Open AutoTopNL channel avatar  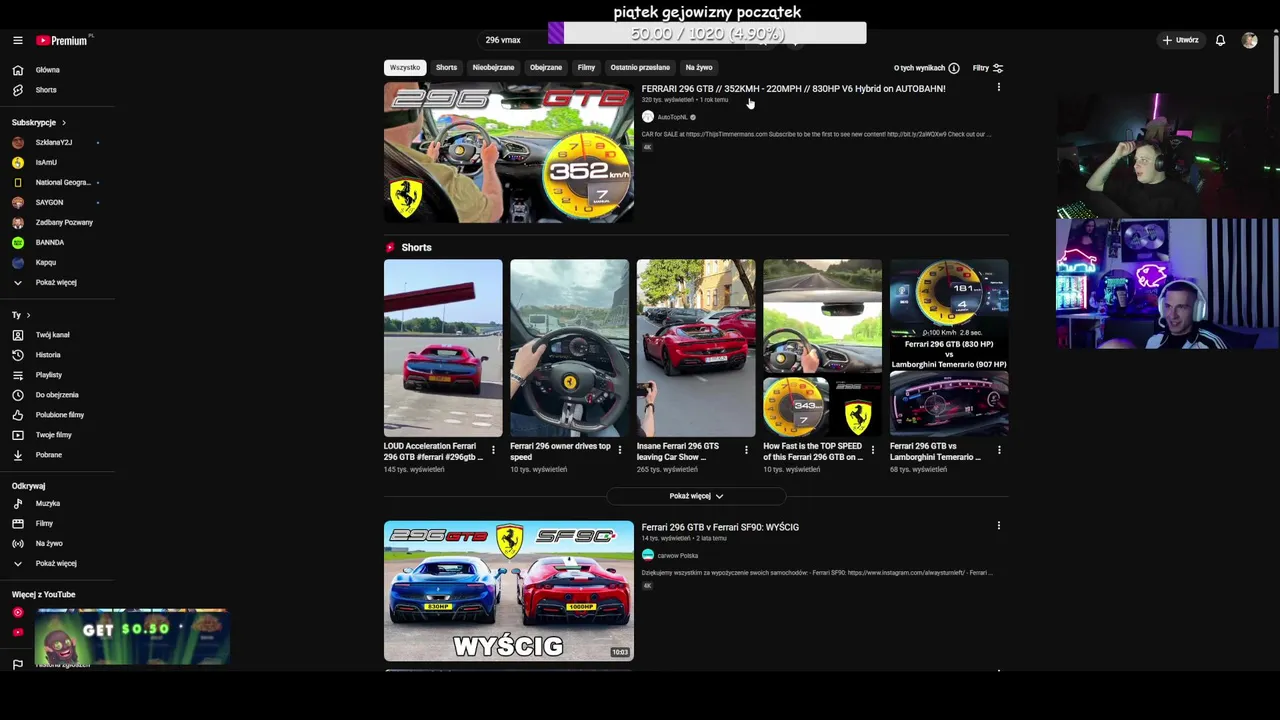pos(648,117)
